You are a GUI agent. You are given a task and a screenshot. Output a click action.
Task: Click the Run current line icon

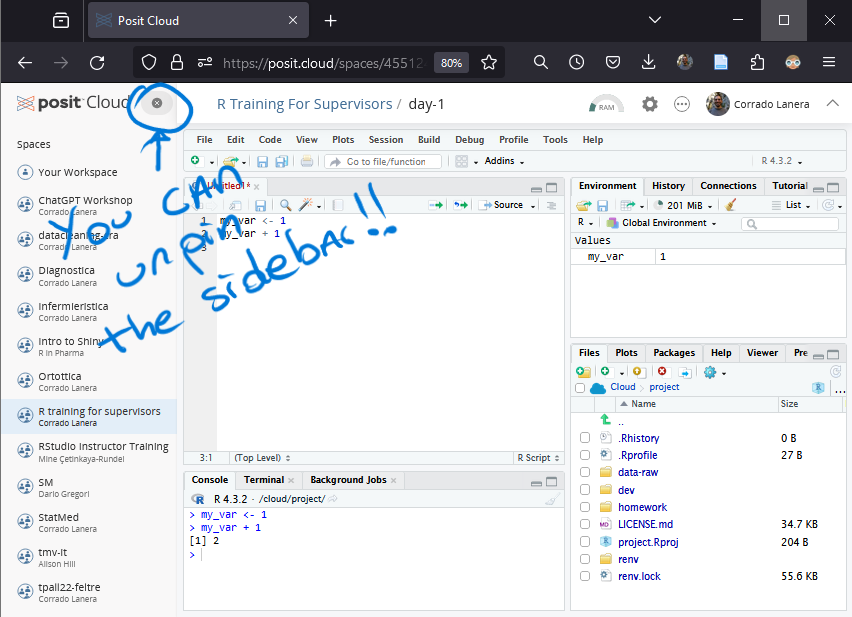436,205
